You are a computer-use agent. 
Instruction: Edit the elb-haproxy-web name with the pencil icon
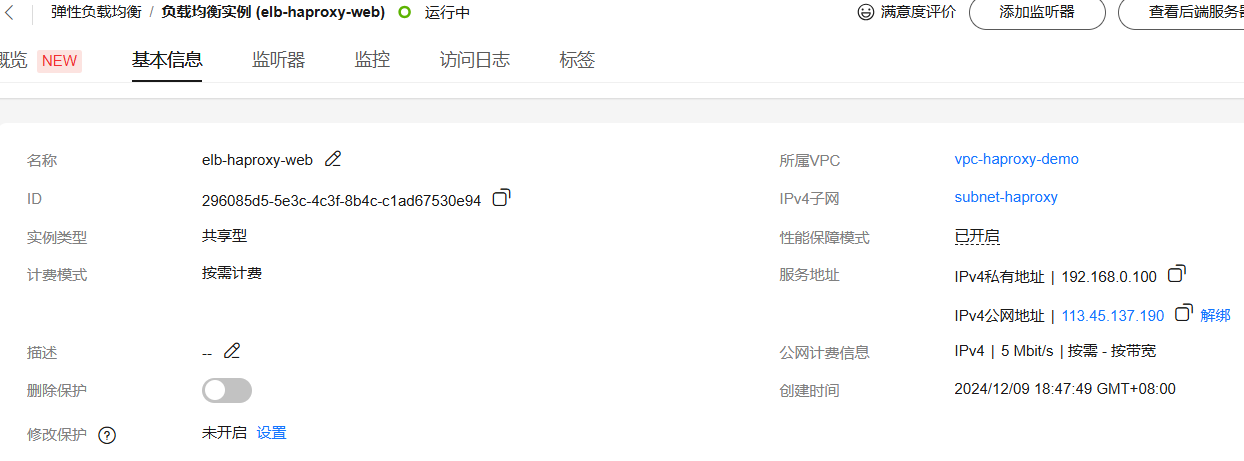coord(333,158)
